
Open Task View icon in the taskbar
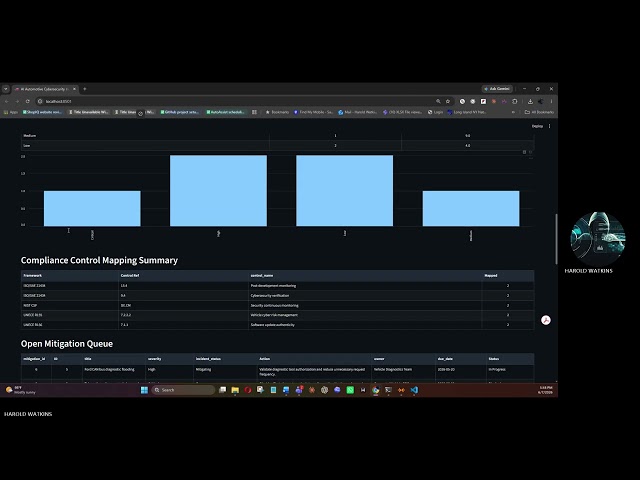point(222,390)
